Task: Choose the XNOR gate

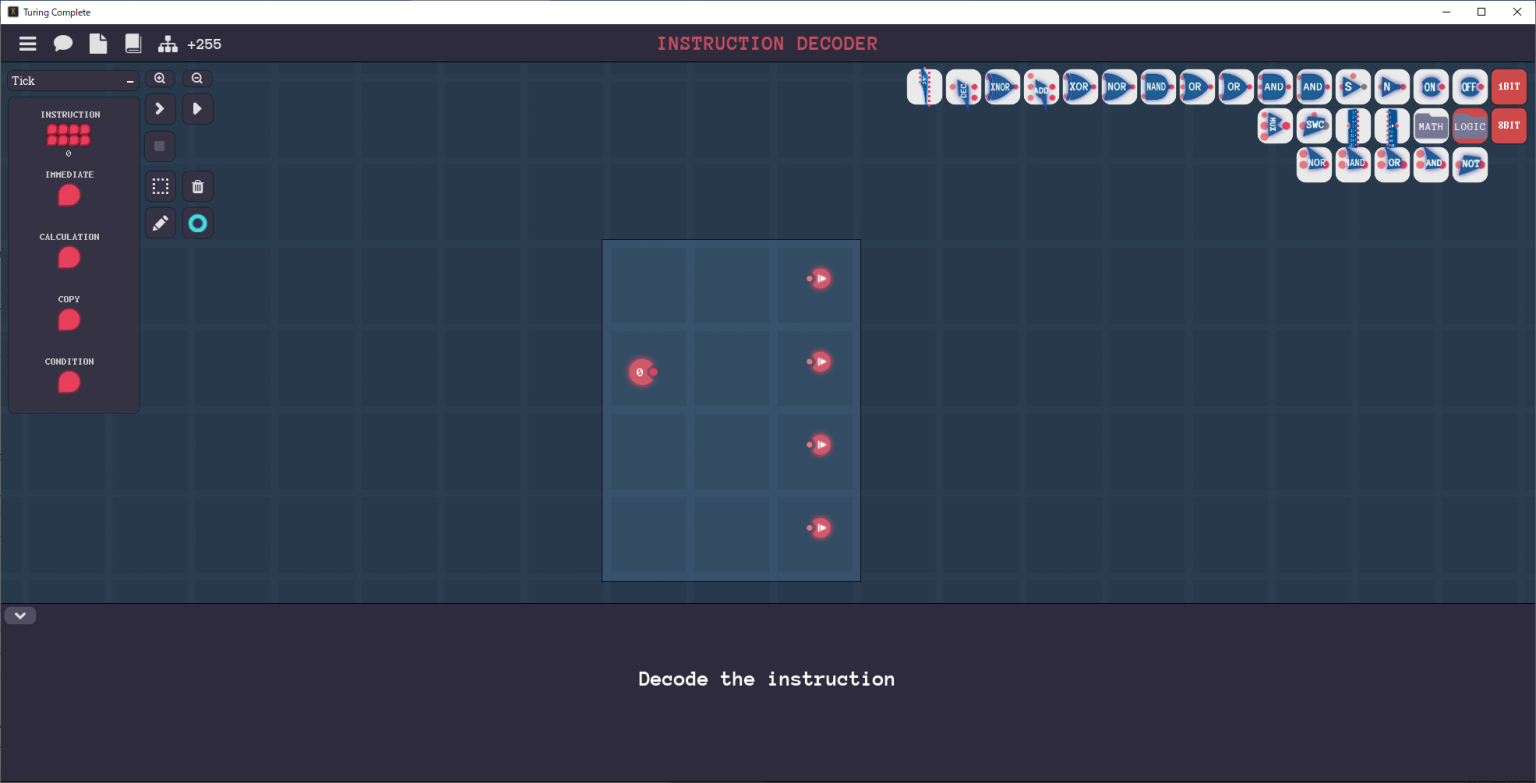Action: (1002, 86)
